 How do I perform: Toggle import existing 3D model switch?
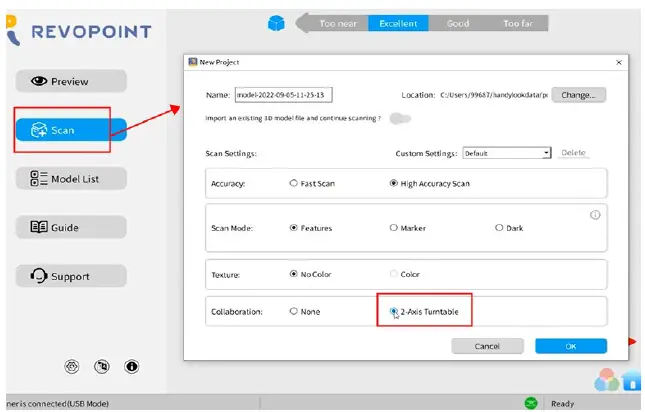(x=400, y=119)
